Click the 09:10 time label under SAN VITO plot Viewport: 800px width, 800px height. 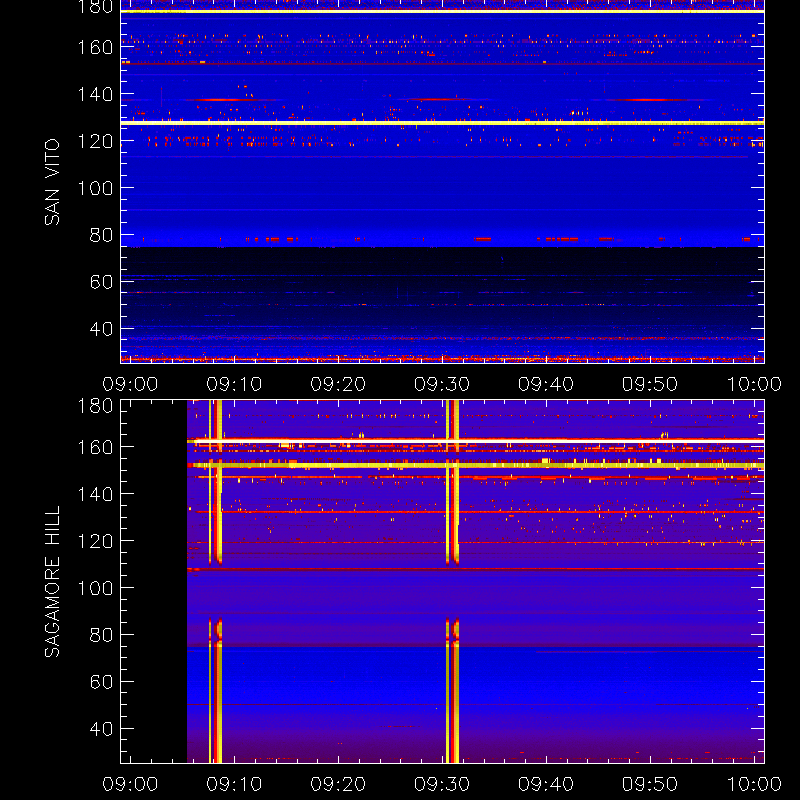click(234, 384)
